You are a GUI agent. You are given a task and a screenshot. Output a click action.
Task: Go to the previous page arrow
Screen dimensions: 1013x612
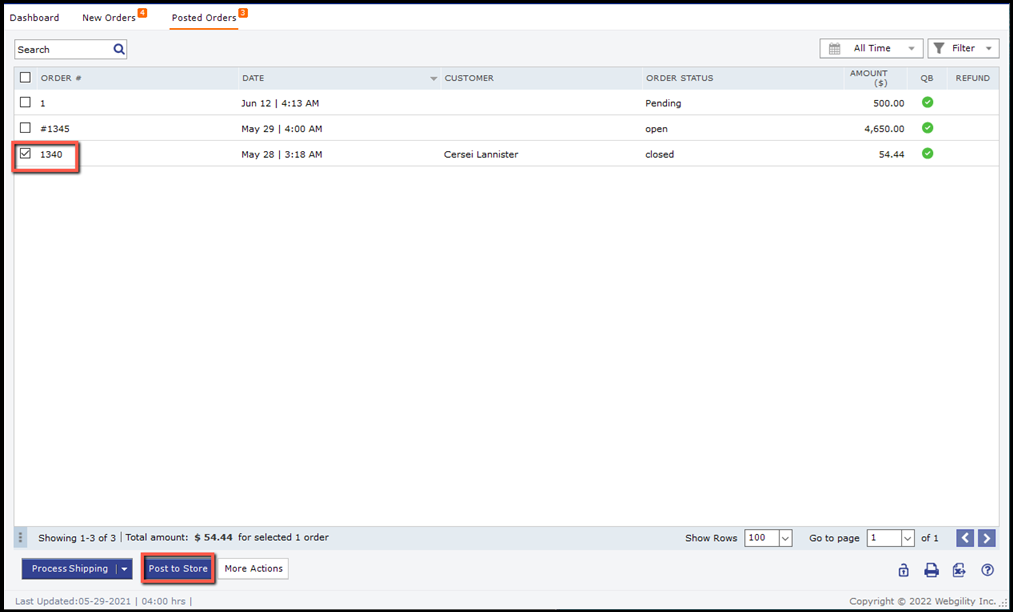pyautogui.click(x=965, y=538)
